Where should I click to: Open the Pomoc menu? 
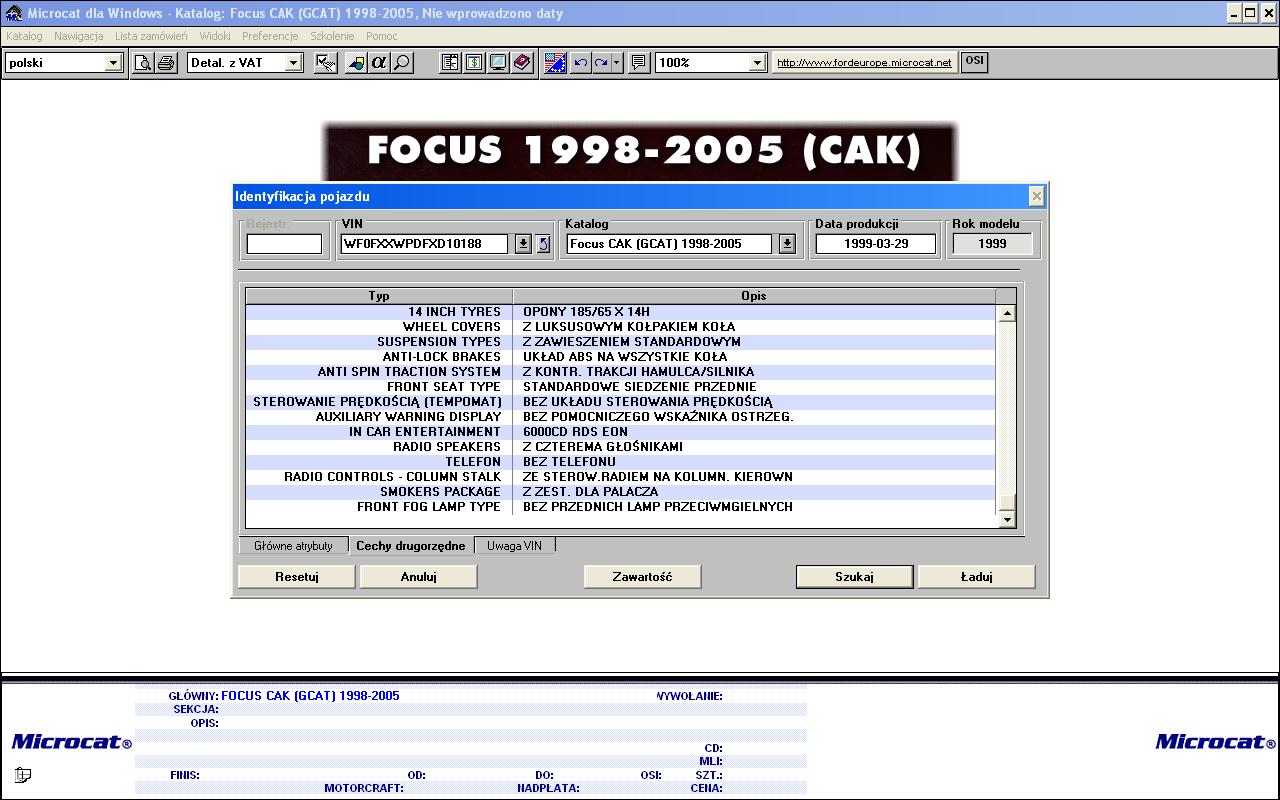tap(382, 36)
